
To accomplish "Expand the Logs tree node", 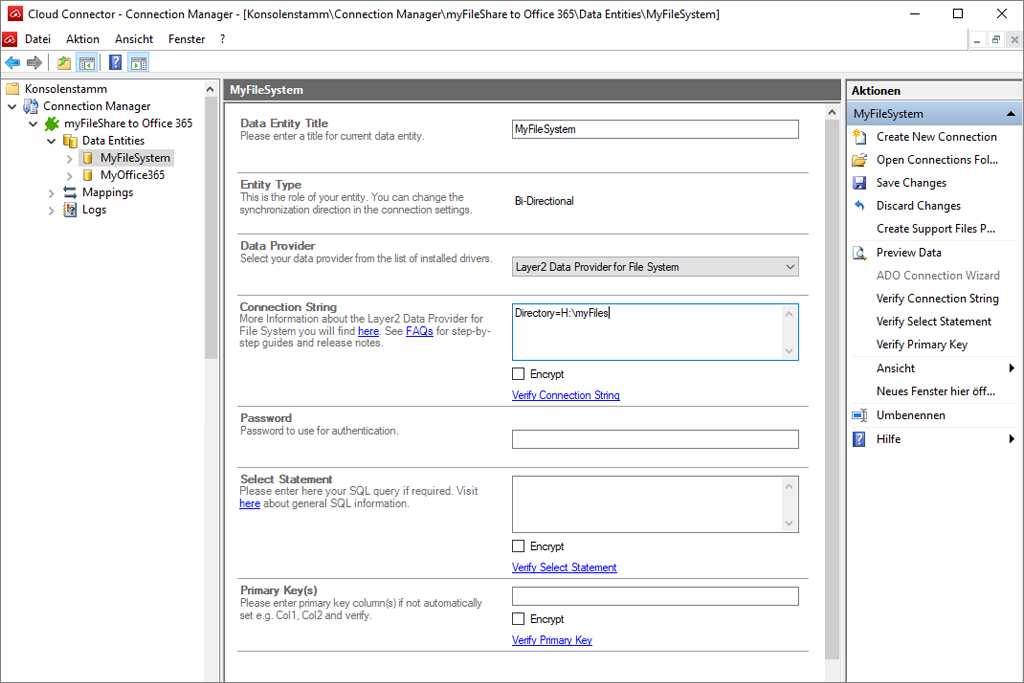I will click(52, 210).
